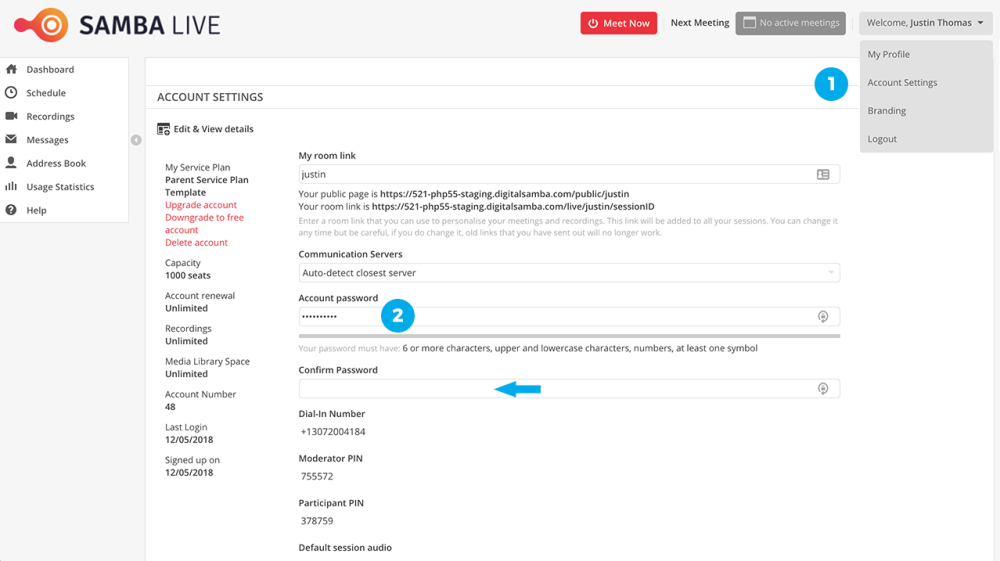The height and width of the screenshot is (561, 1000).
Task: Click the power icon on Meet Now
Action: (593, 23)
